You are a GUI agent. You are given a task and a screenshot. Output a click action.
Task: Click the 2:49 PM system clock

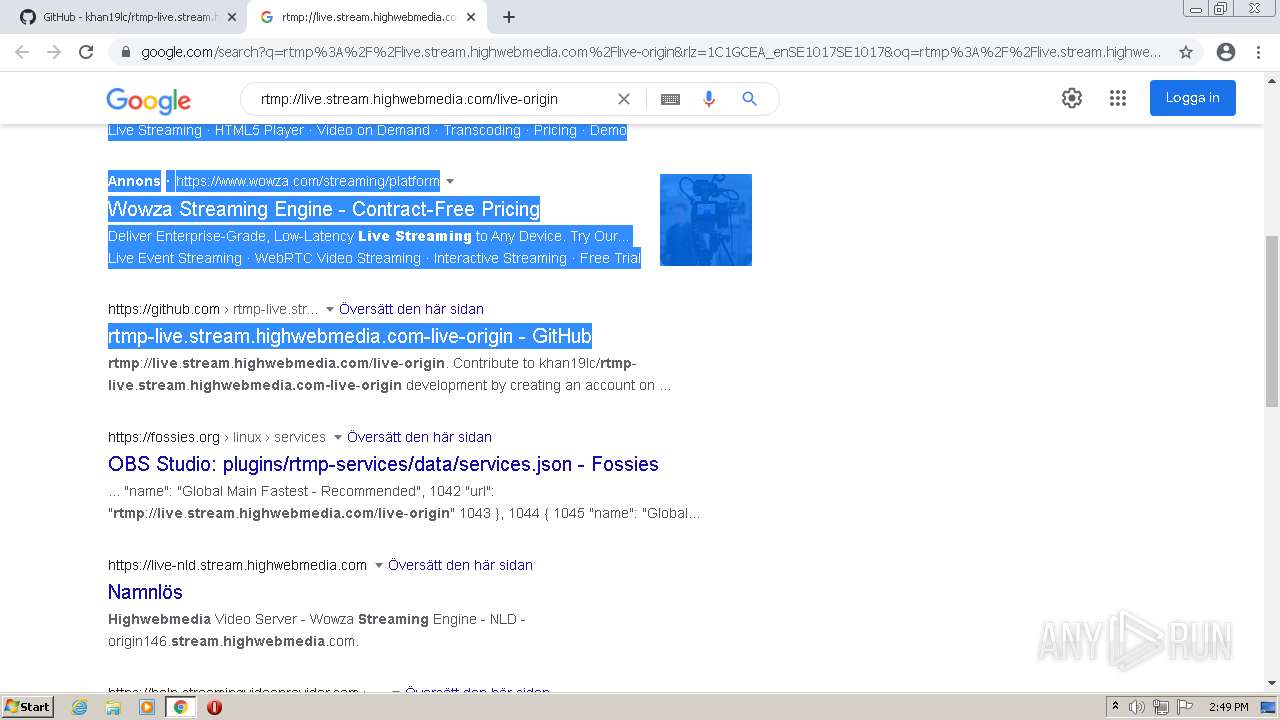tap(1228, 707)
